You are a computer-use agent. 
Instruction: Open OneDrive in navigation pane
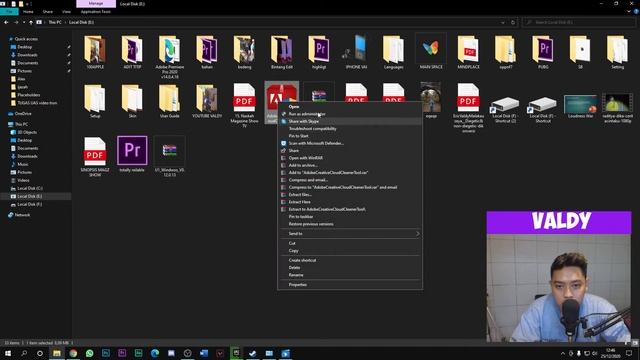[x=23, y=114]
